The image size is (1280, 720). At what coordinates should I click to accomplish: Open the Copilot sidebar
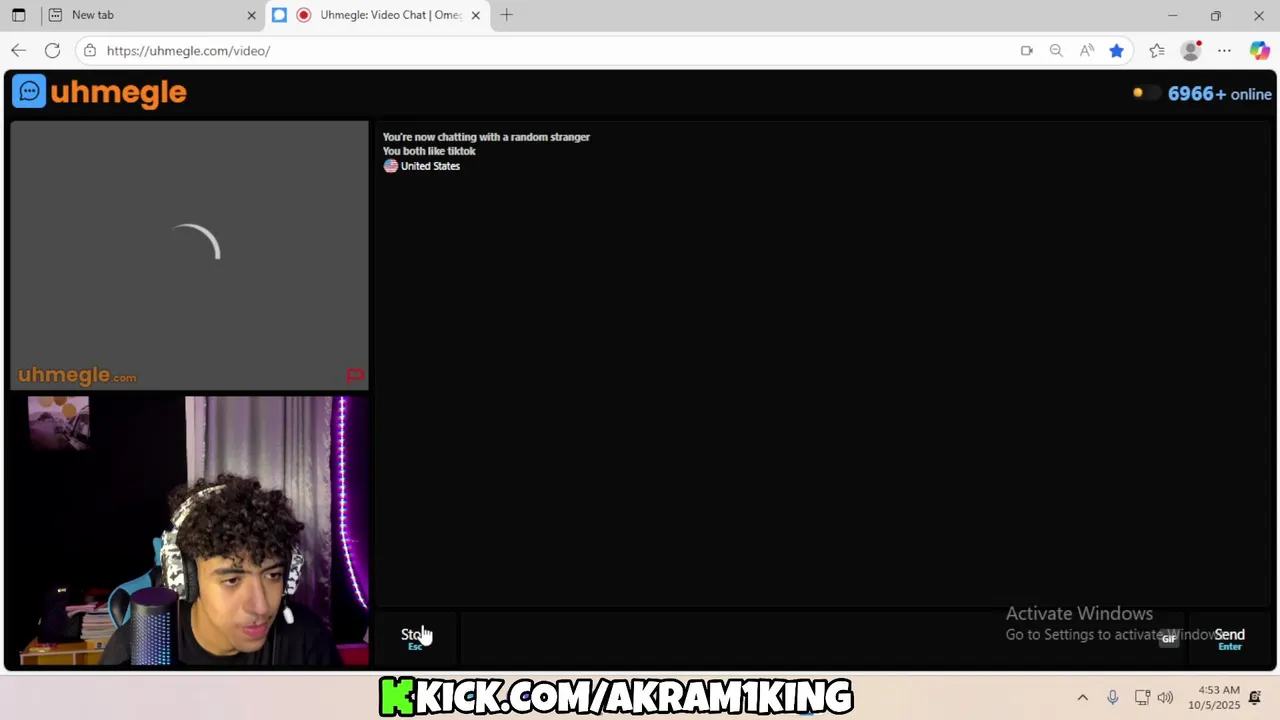[x=1259, y=50]
